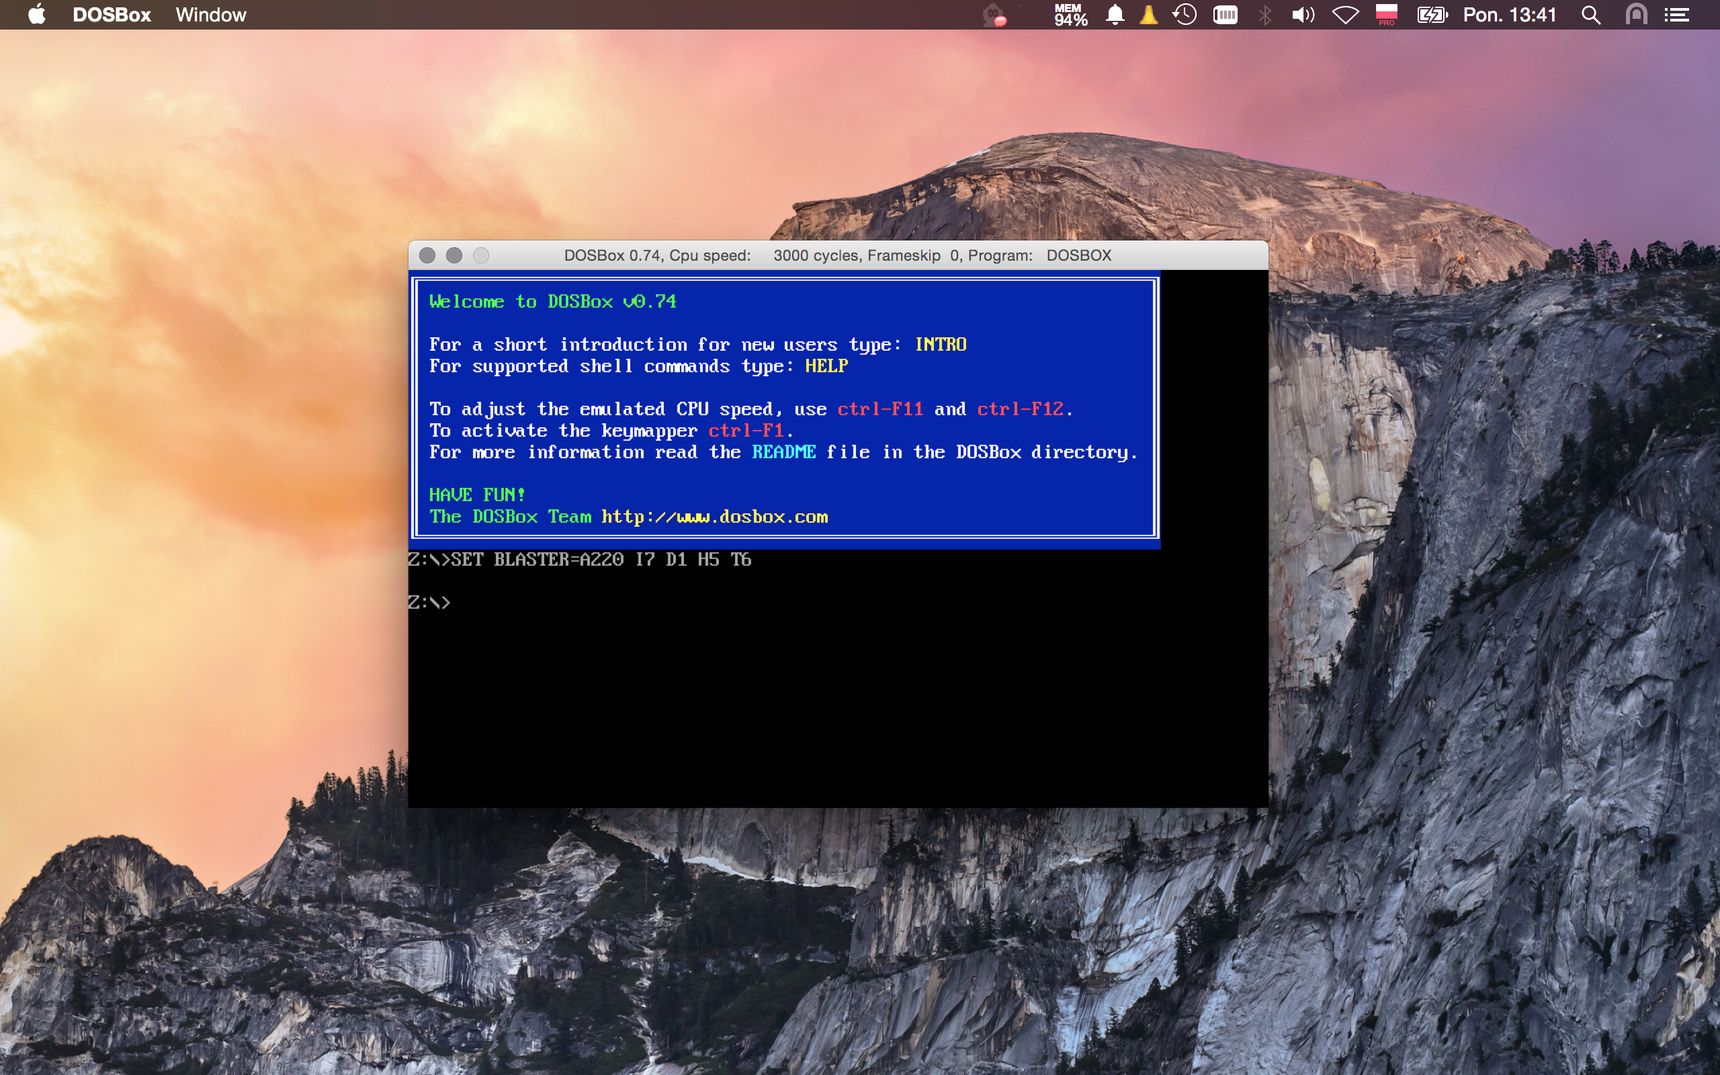This screenshot has height=1075, width=1720.
Task: Click the disabled zoom button of DOSBox window
Action: click(481, 255)
